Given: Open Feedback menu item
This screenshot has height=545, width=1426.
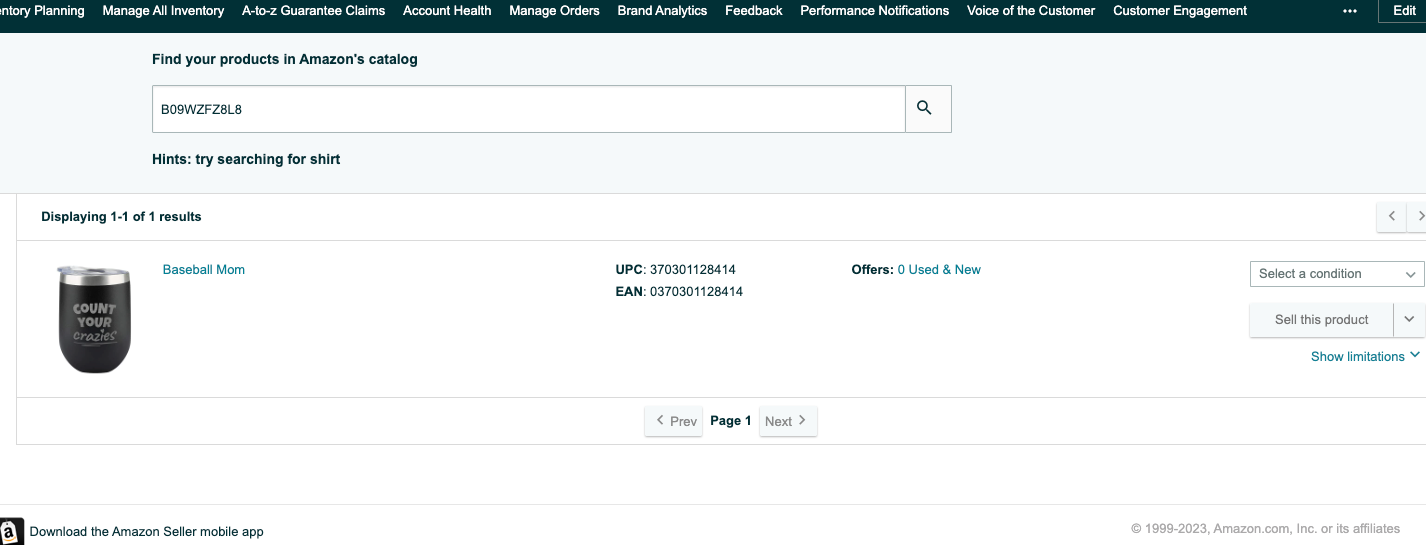Looking at the screenshot, I should [x=754, y=11].
